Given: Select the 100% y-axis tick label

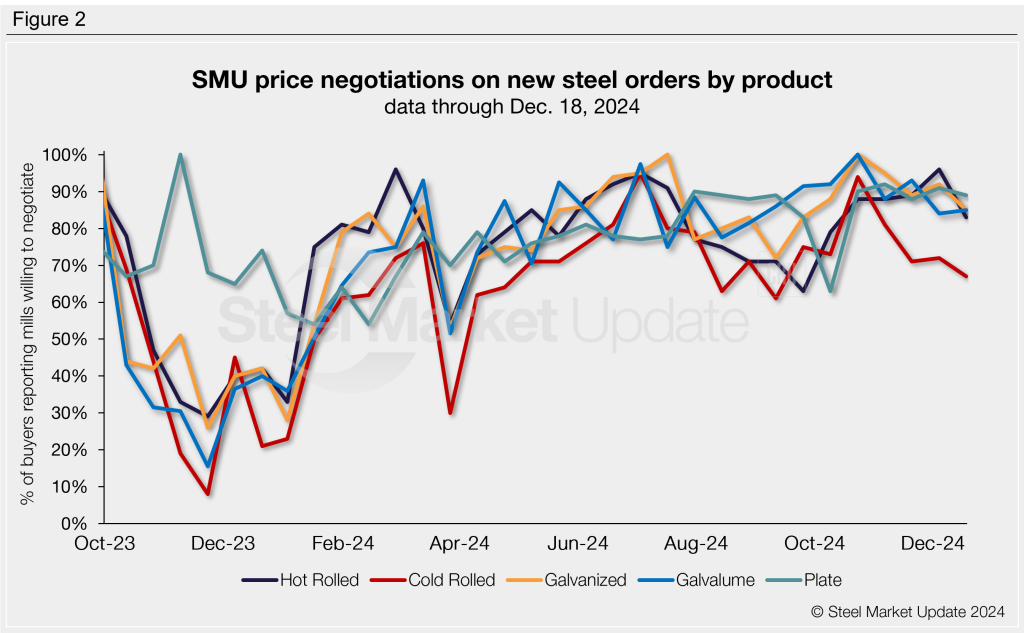Looking at the screenshot, I should coord(67,155).
